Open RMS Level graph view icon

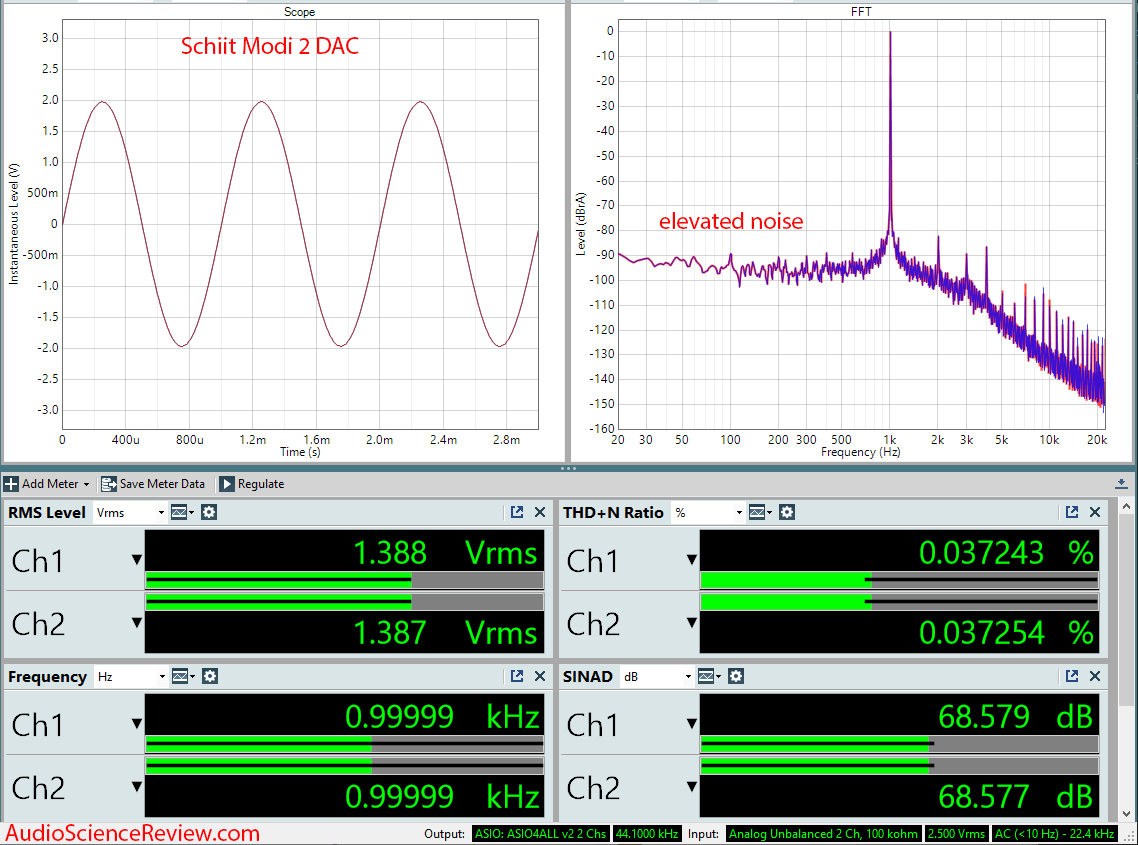click(182, 513)
